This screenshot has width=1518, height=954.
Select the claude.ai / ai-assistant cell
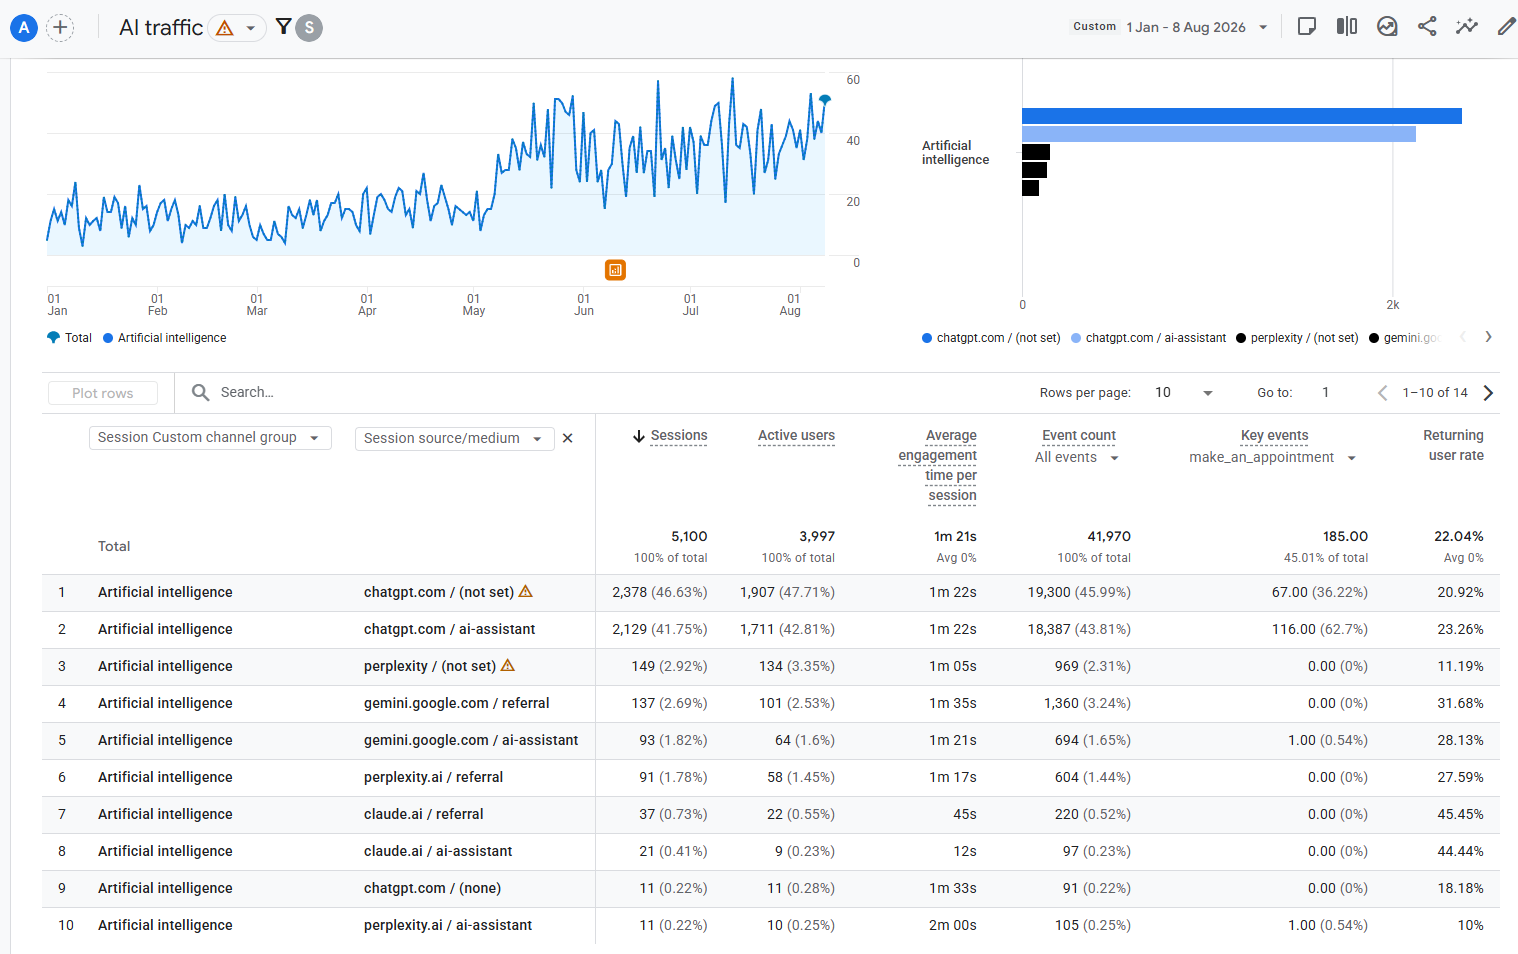(438, 852)
